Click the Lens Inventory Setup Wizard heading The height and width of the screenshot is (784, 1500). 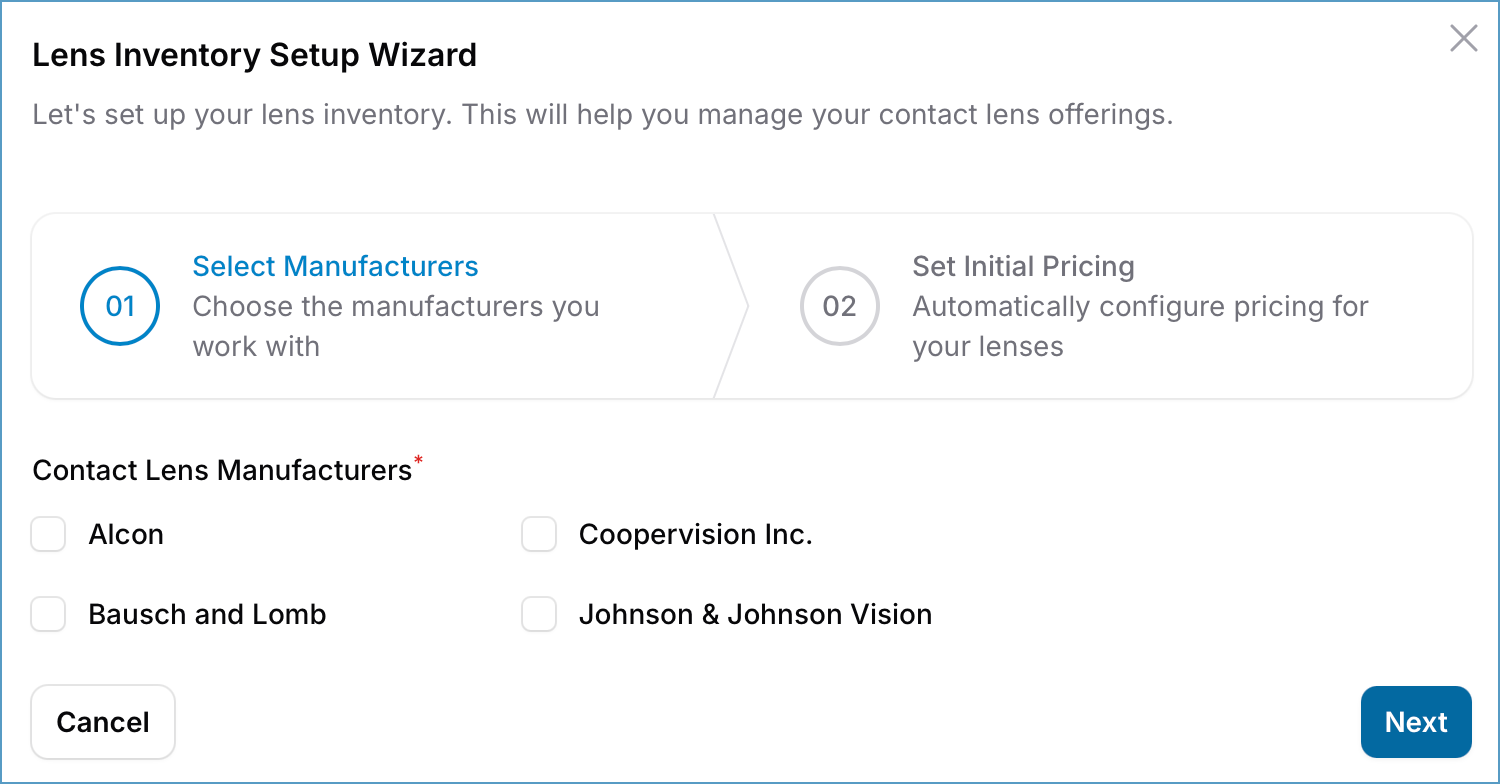254,55
